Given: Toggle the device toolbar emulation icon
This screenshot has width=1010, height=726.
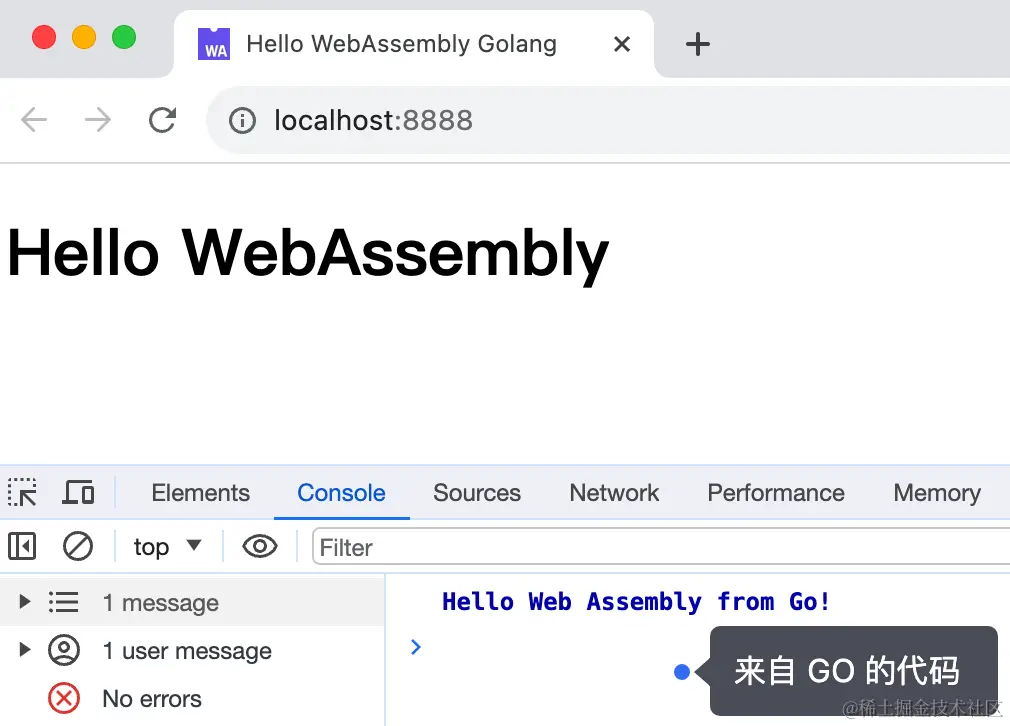Looking at the screenshot, I should (78, 492).
